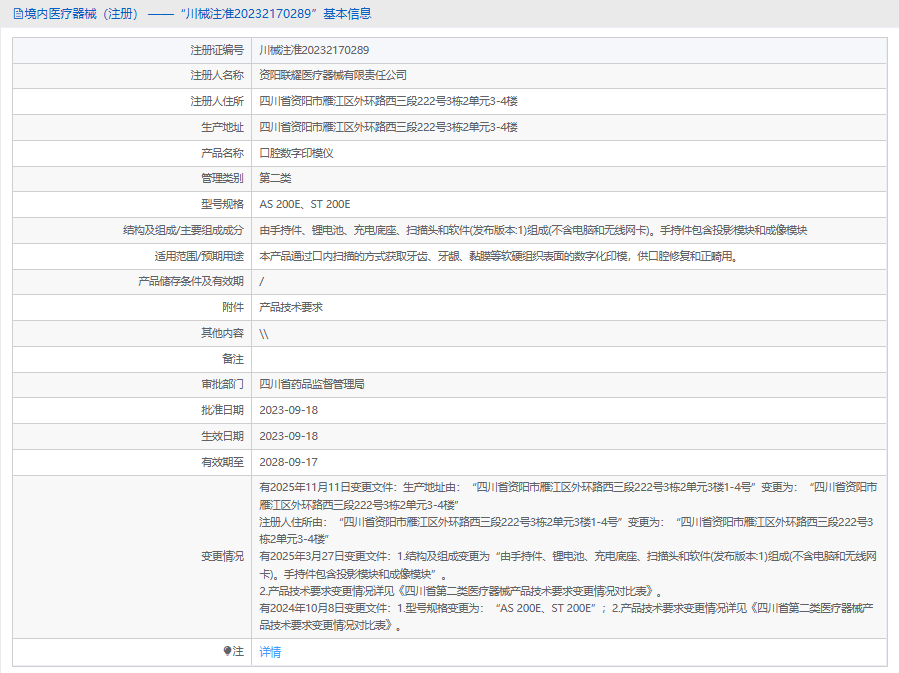Select model value AS 200E、ST 200E in 型号规格 row
899x673 pixels.
304,204
